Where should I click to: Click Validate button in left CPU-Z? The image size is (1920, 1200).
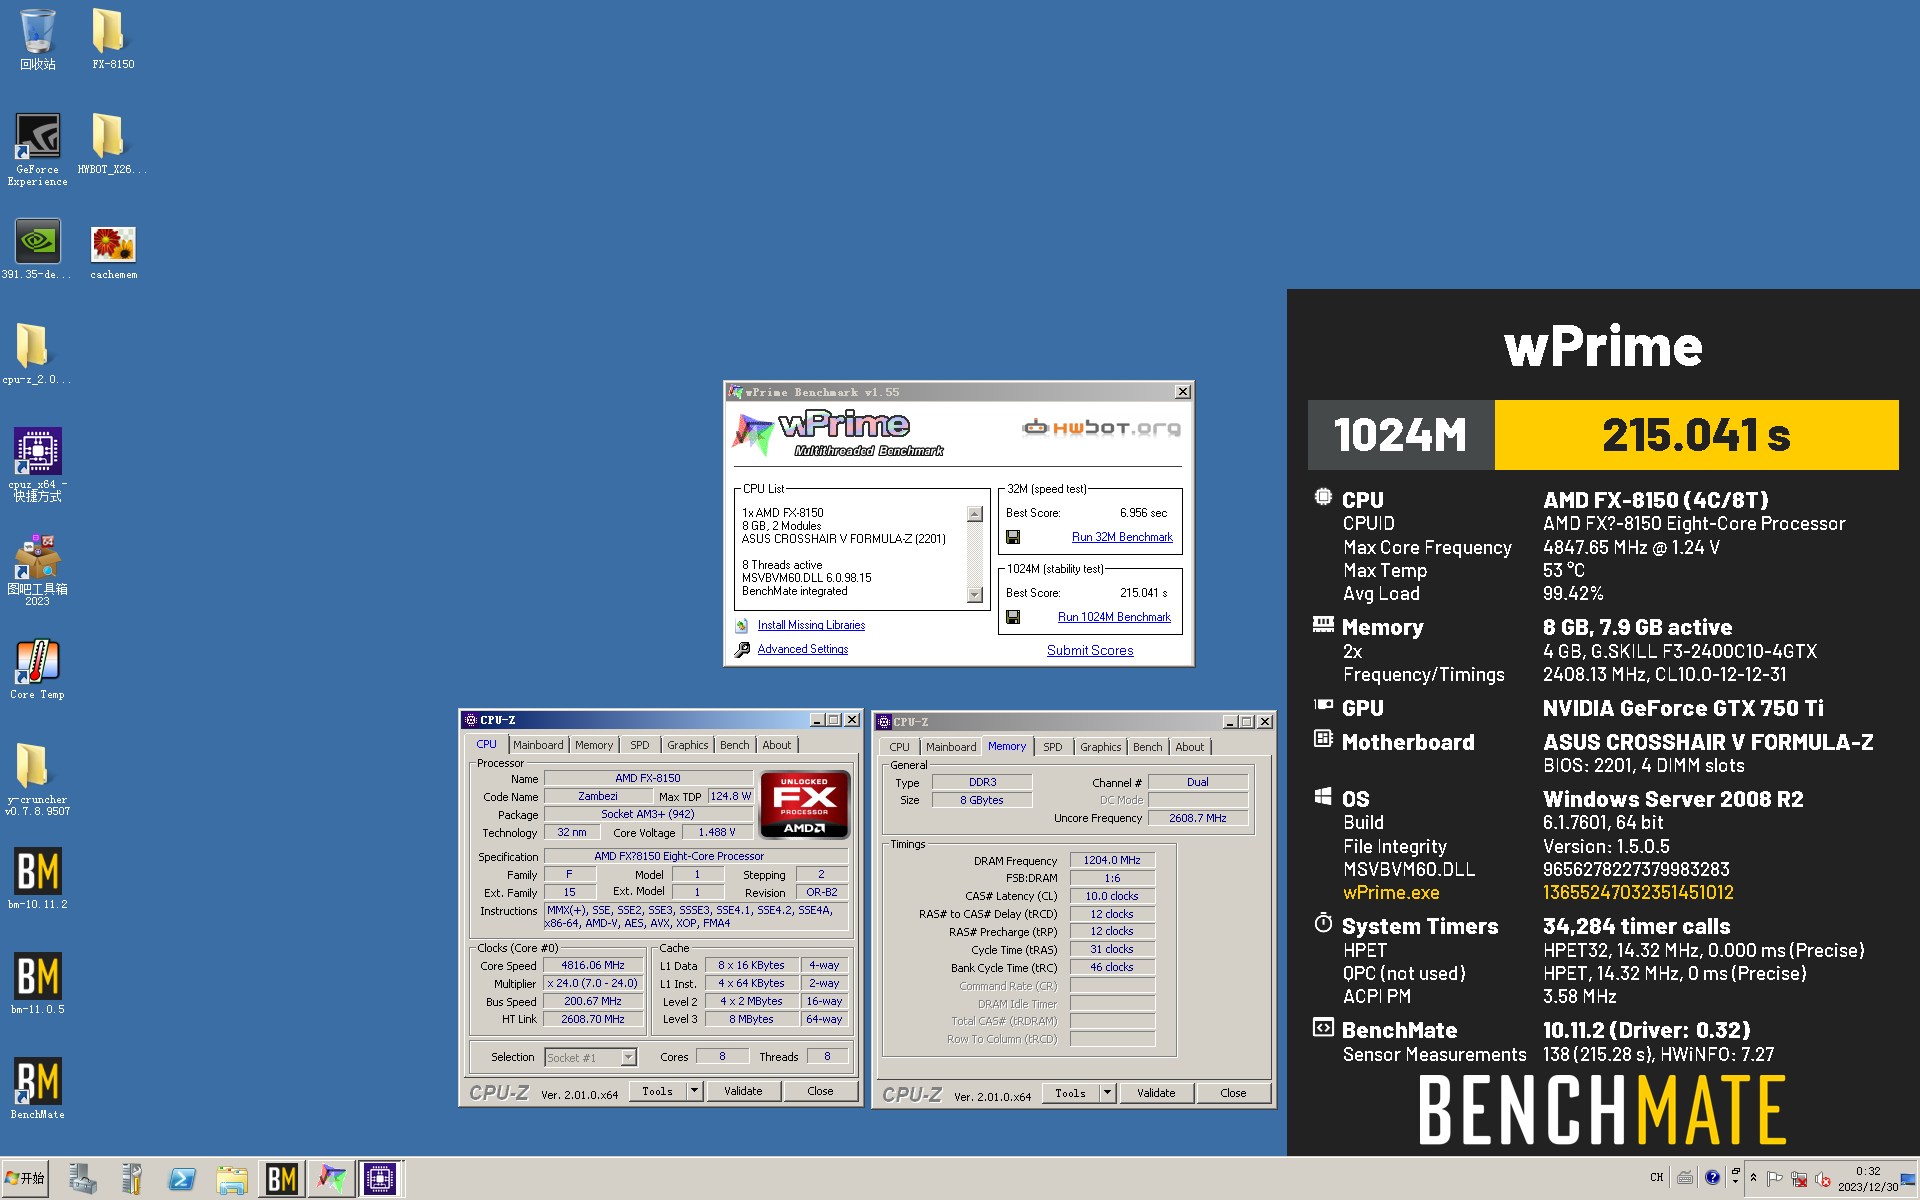pos(743,1091)
